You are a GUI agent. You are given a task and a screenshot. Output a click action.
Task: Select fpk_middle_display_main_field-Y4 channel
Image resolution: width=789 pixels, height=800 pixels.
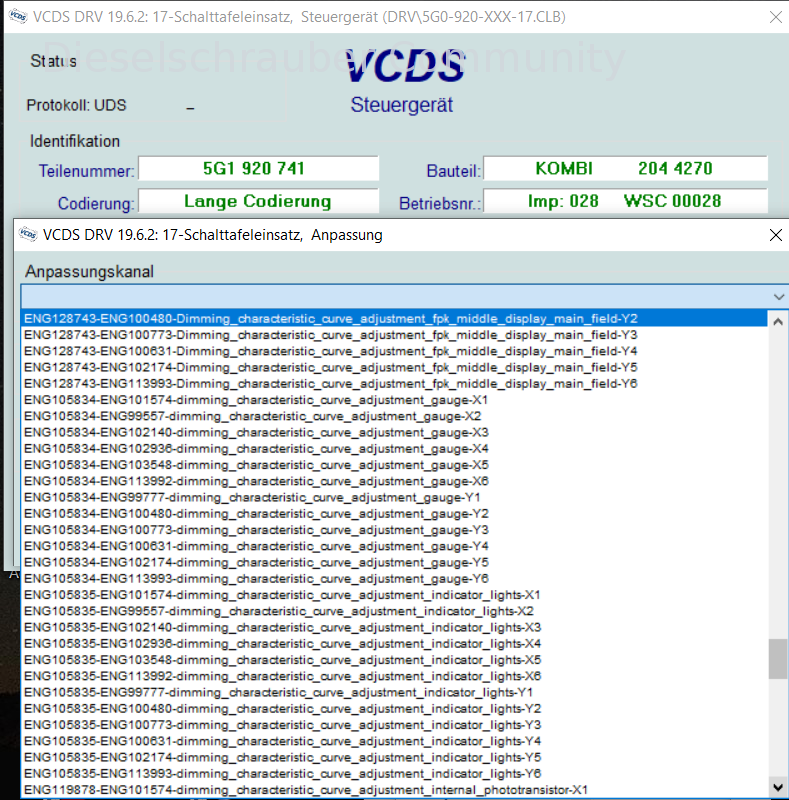394,351
